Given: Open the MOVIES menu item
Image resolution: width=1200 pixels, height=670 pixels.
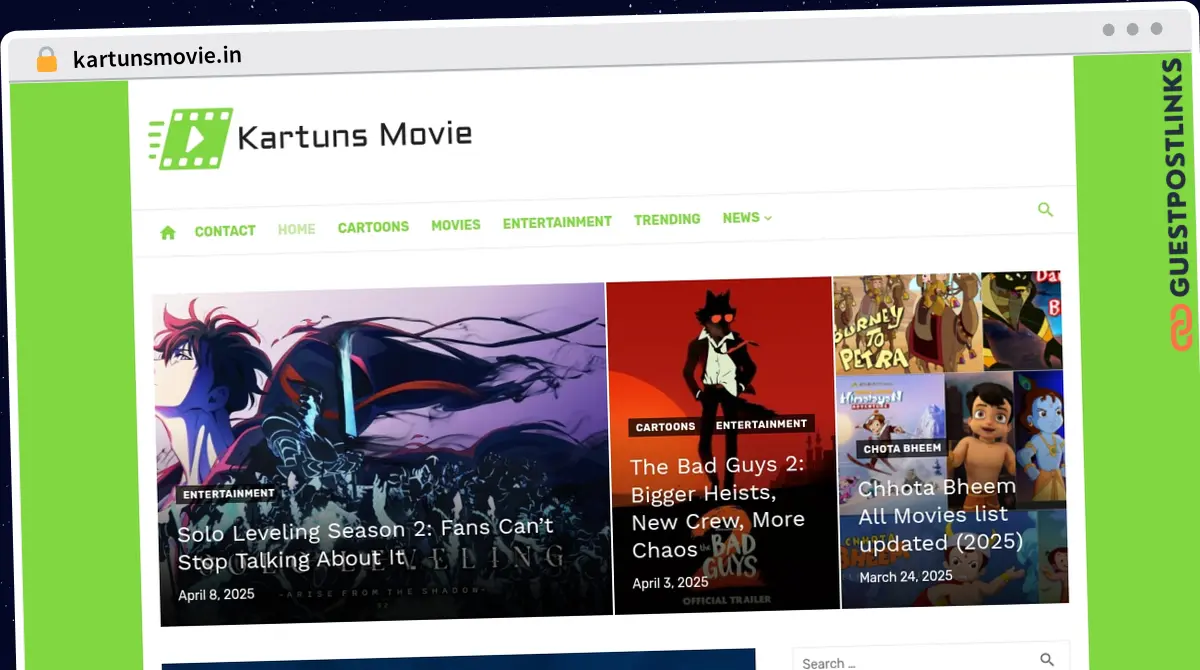Looking at the screenshot, I should (x=456, y=225).
